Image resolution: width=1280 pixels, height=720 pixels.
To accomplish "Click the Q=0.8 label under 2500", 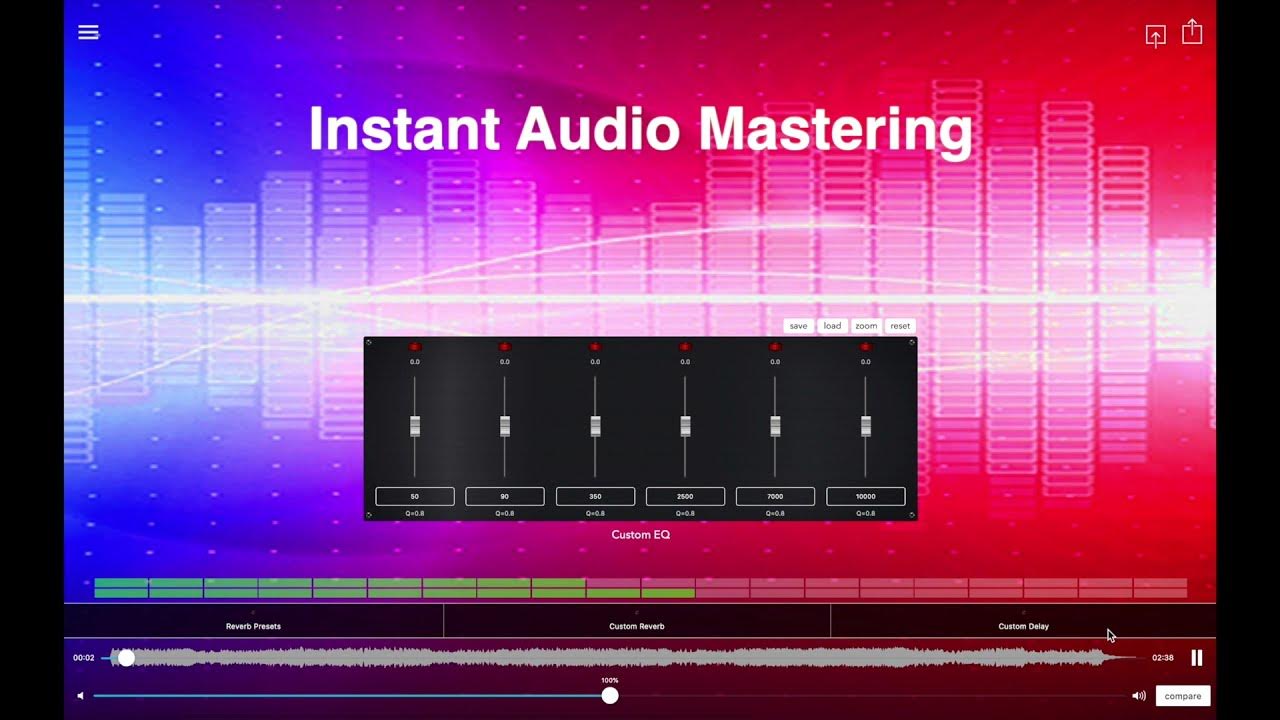I will 685,514.
